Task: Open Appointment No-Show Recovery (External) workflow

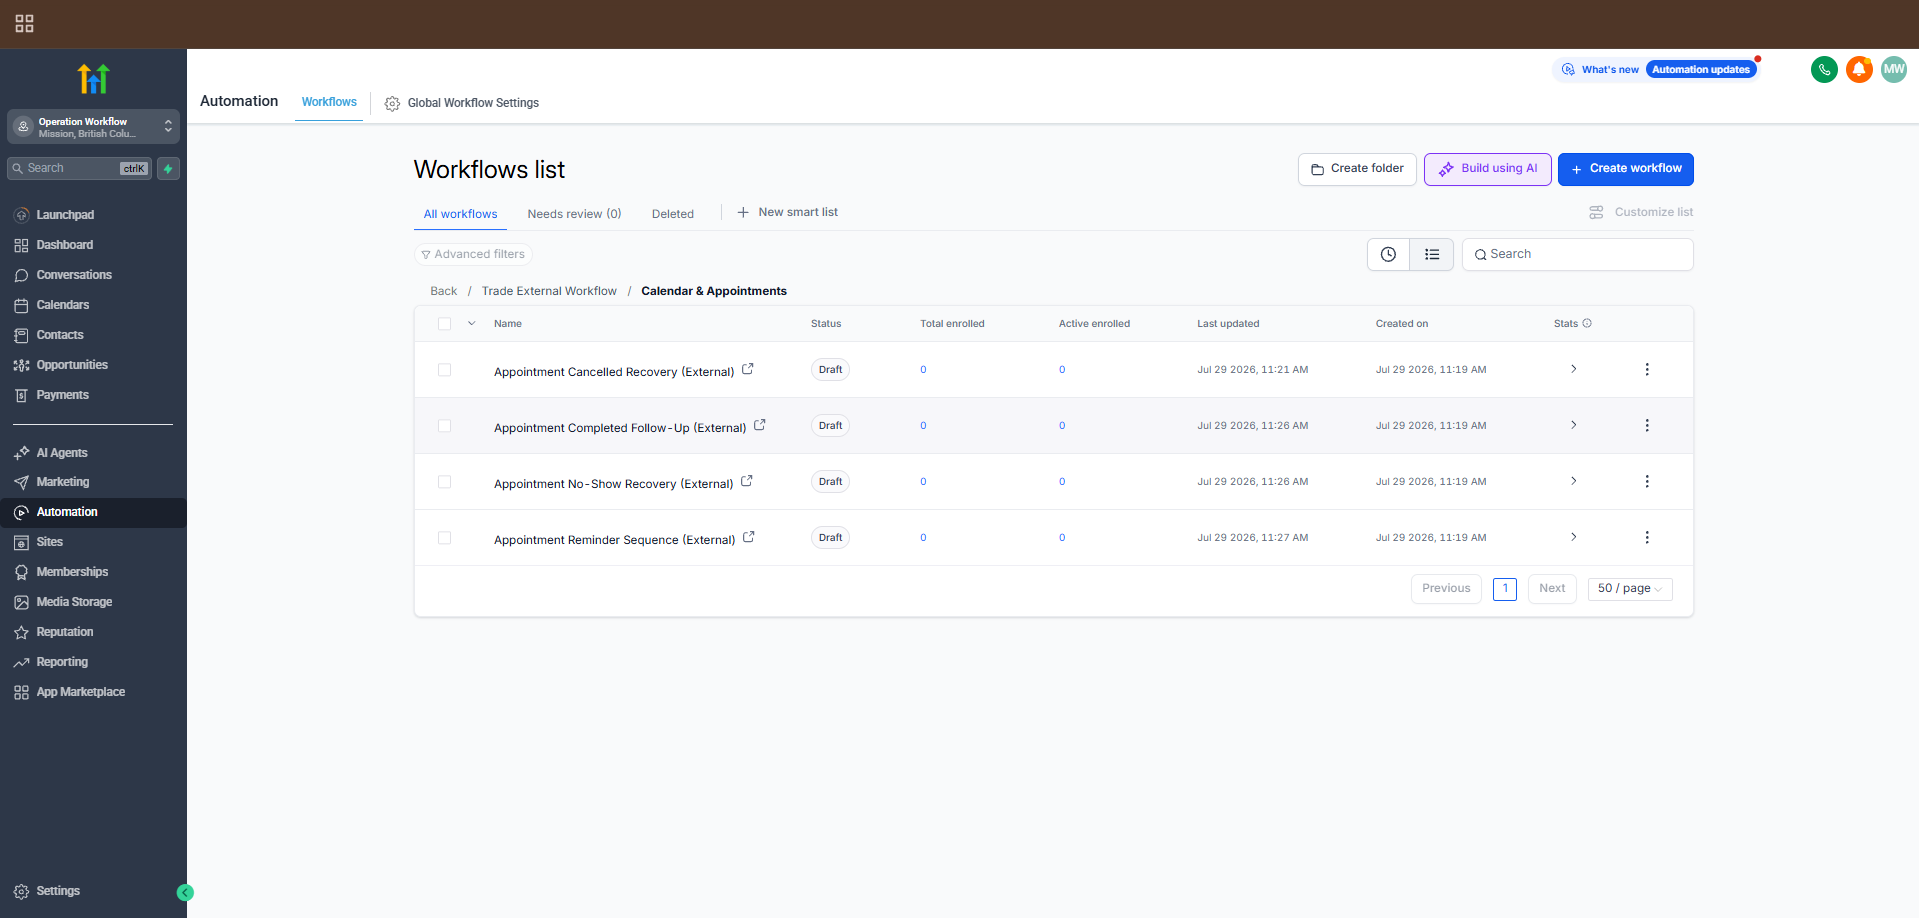Action: click(x=614, y=484)
